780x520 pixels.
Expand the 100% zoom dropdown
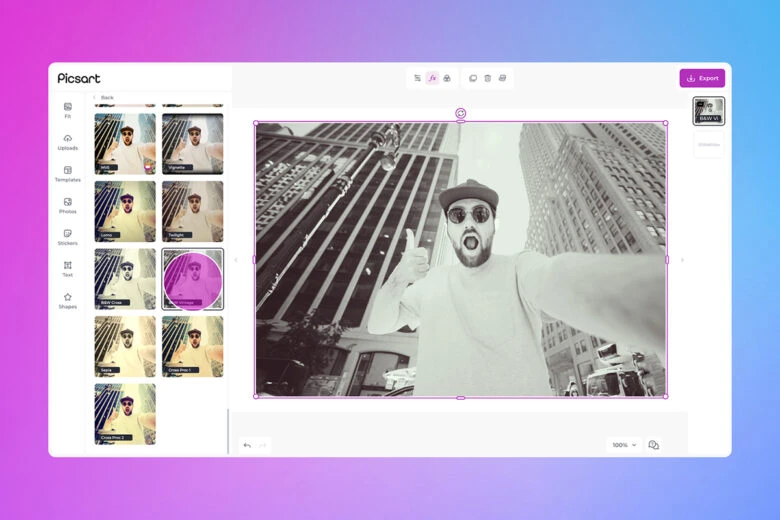tap(624, 445)
